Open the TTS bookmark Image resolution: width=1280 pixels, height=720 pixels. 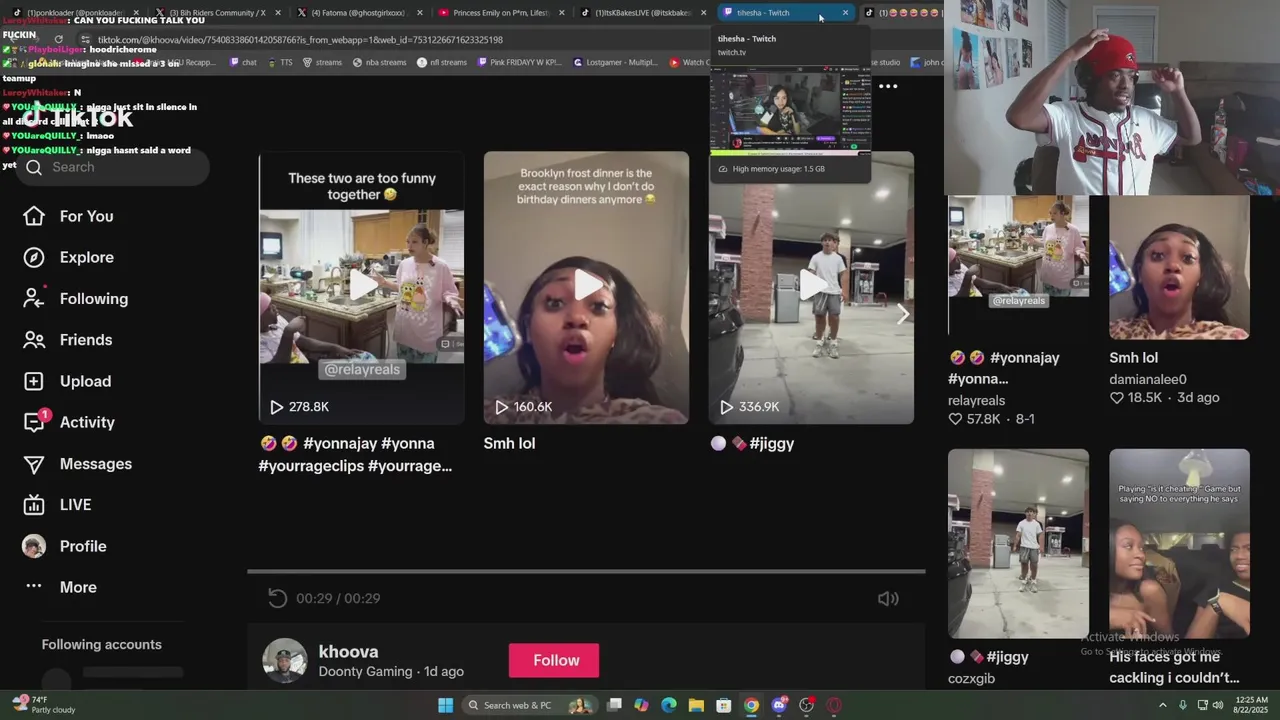pyautogui.click(x=280, y=62)
